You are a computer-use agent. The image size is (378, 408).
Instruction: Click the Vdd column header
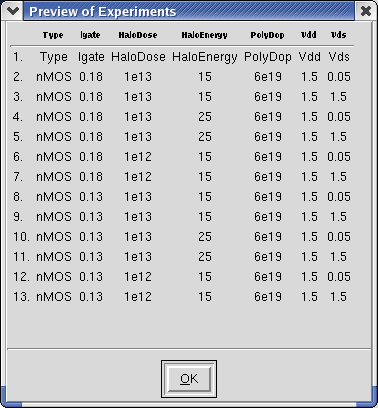[x=309, y=35]
